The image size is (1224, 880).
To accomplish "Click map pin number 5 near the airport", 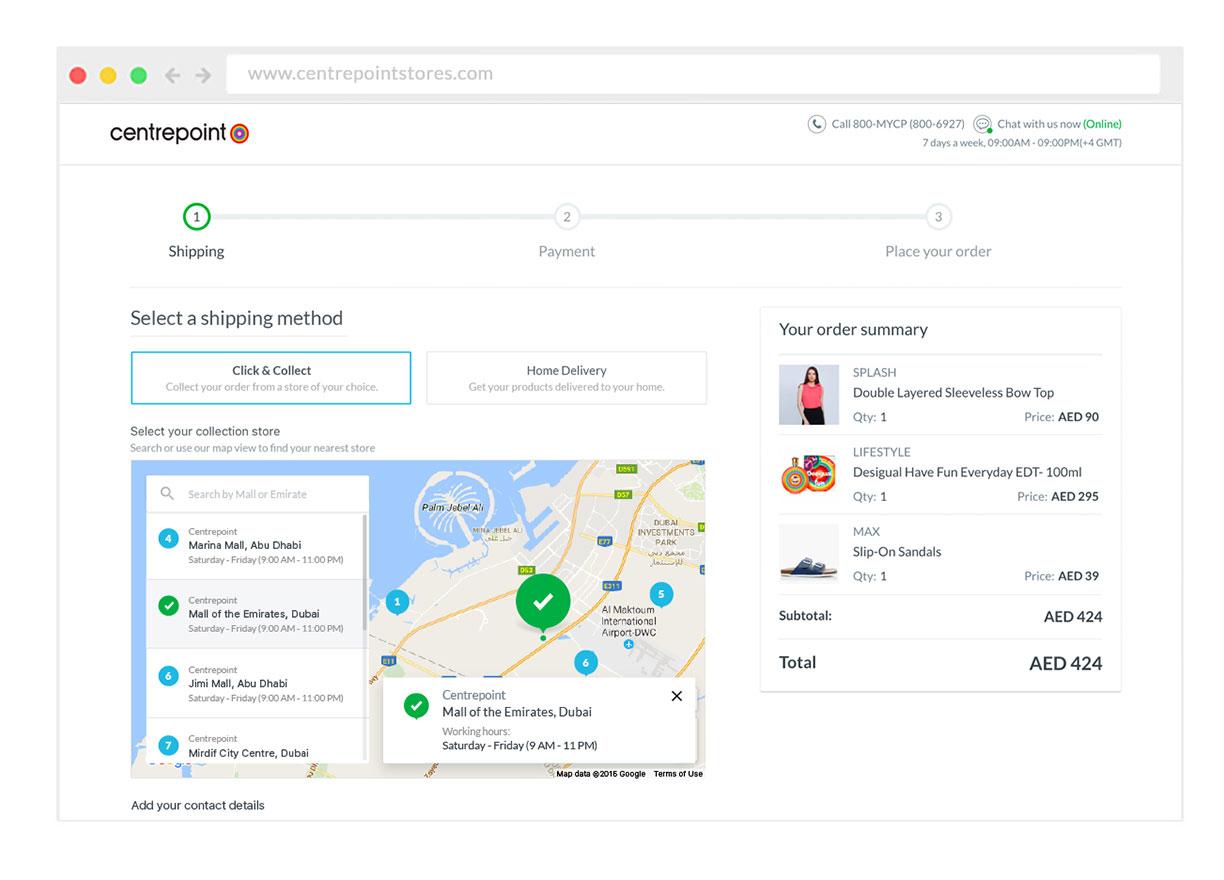I will pyautogui.click(x=660, y=593).
